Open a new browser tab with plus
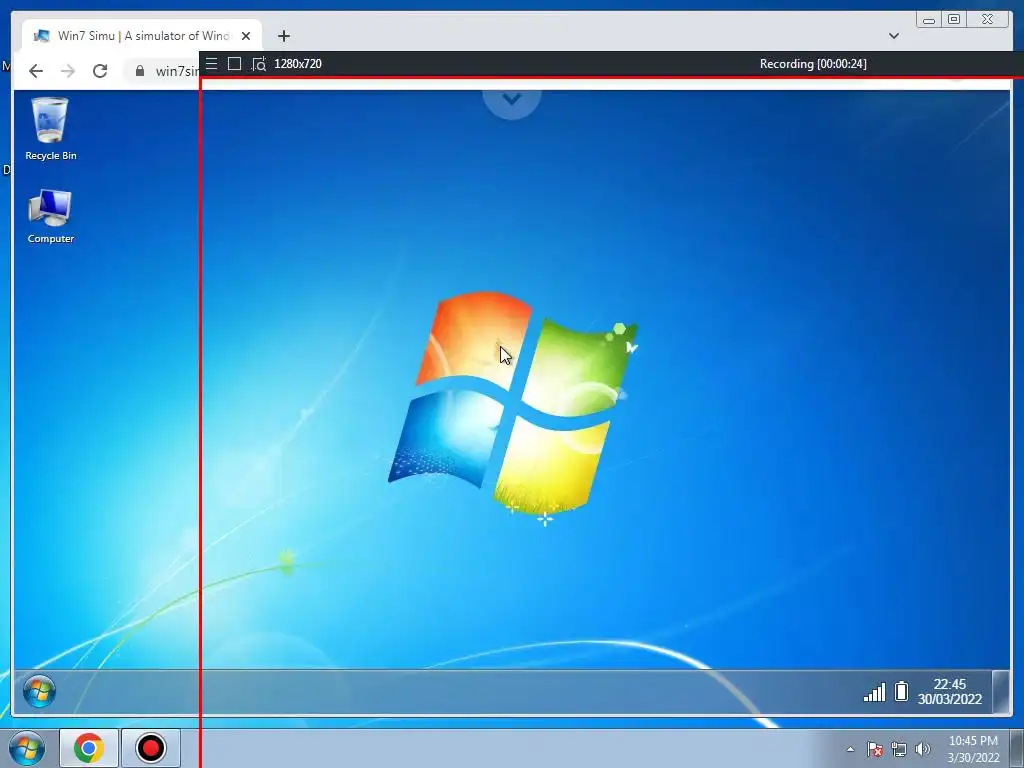The height and width of the screenshot is (768, 1024). tap(283, 36)
